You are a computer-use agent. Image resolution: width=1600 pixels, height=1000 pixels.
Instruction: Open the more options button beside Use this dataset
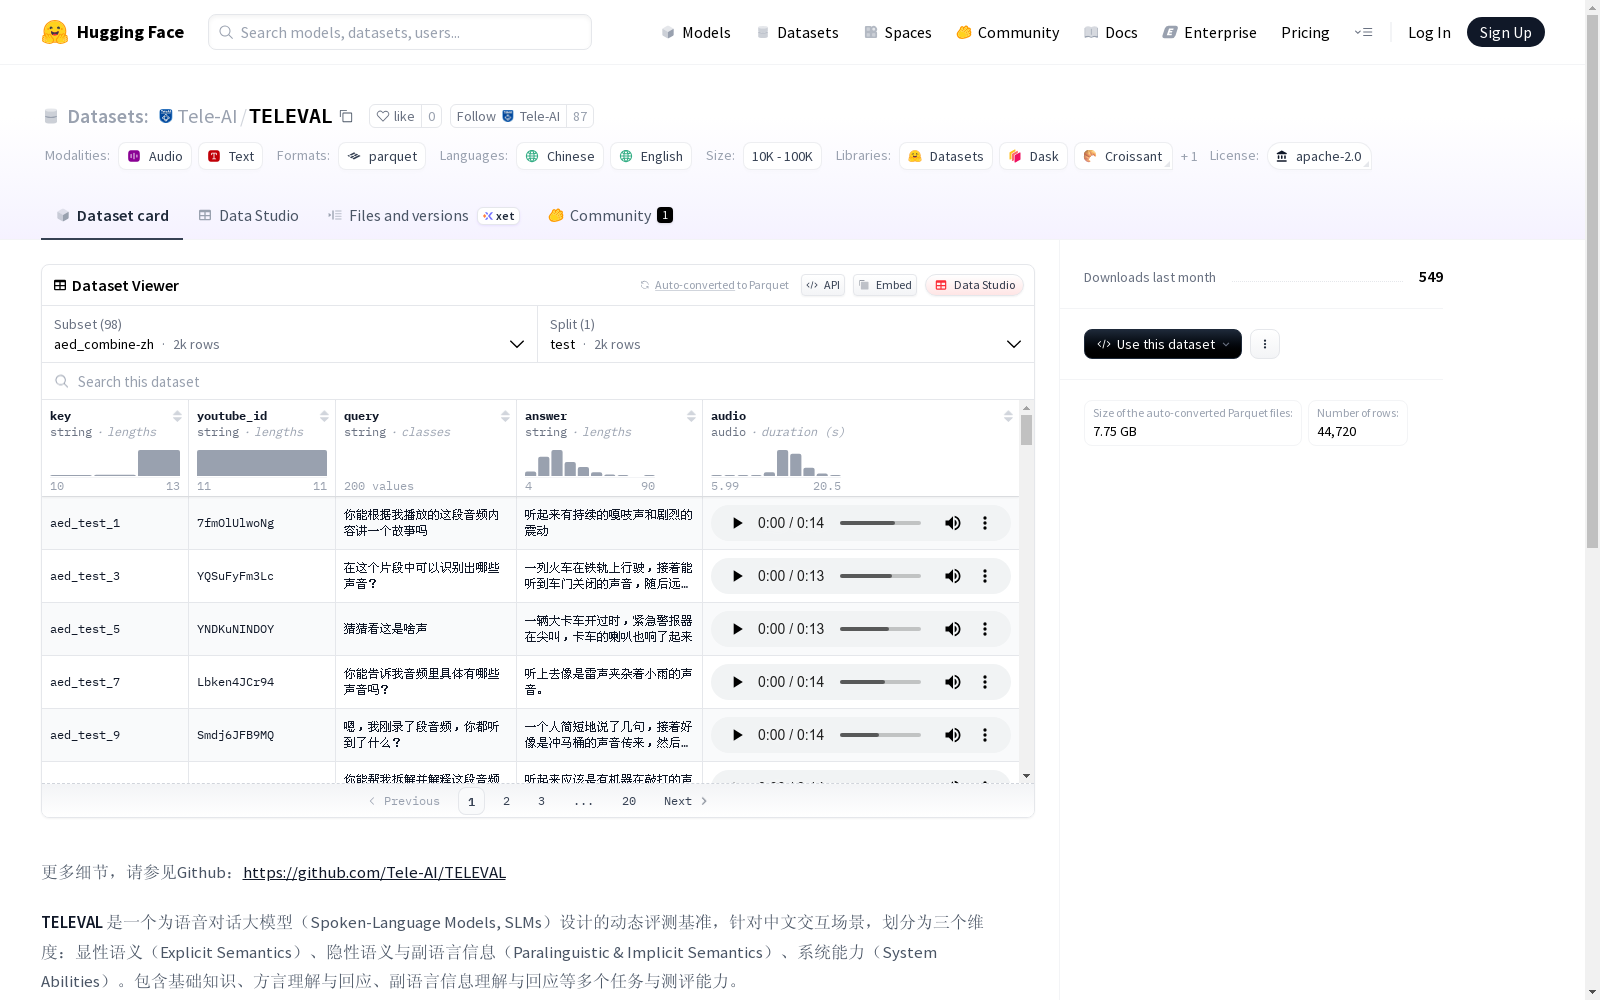tap(1265, 344)
